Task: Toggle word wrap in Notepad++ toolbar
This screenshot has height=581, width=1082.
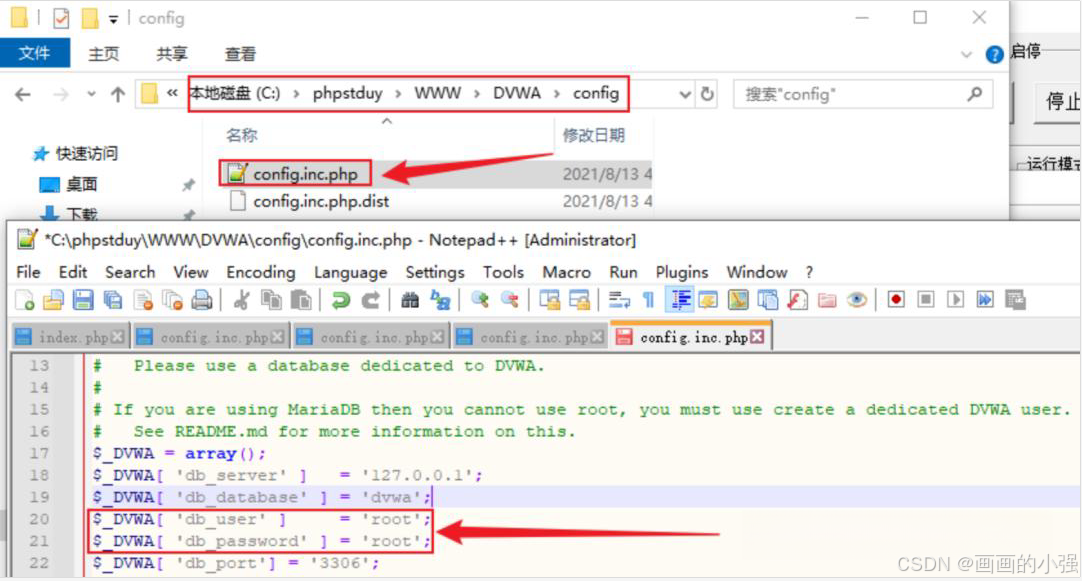Action: coord(619,300)
